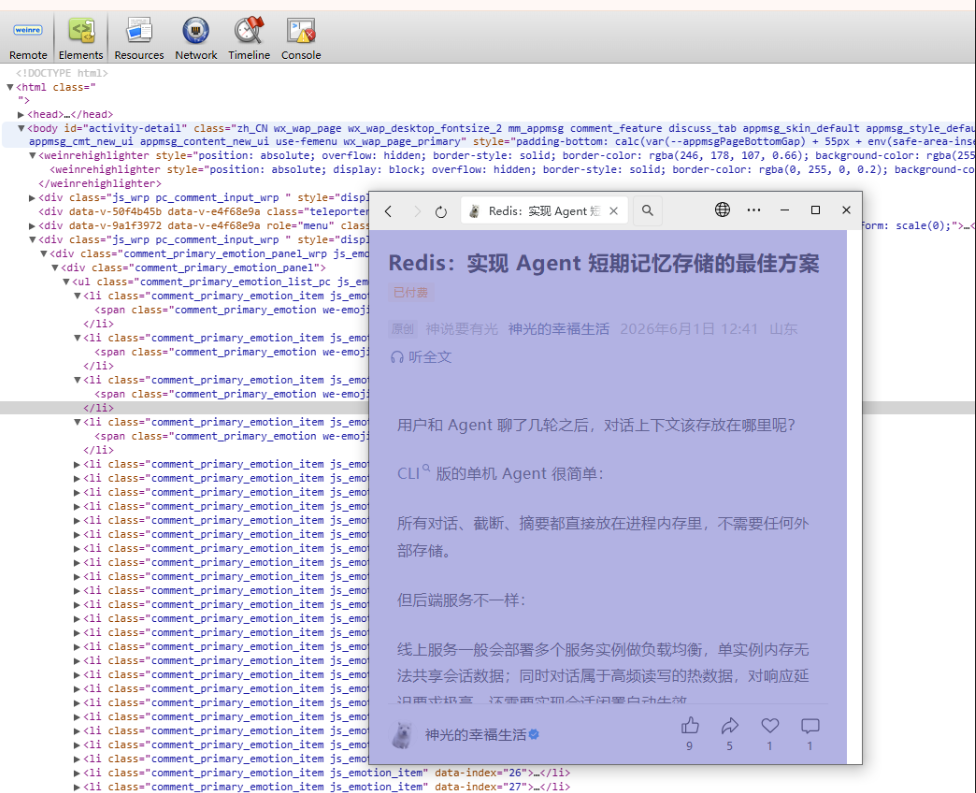This screenshot has width=976, height=793.
Task: Select the closing </weinrehighlighter> line
Action: click(x=100, y=184)
